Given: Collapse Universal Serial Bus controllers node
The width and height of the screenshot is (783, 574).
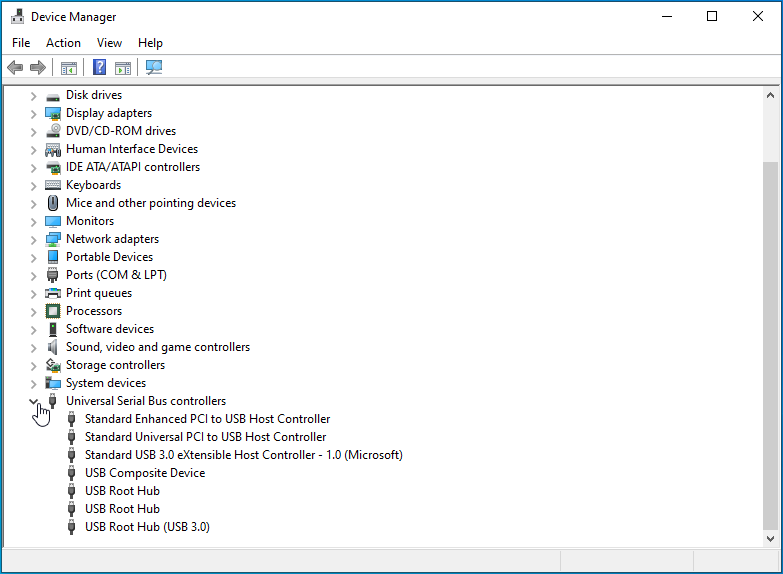Looking at the screenshot, I should [33, 401].
